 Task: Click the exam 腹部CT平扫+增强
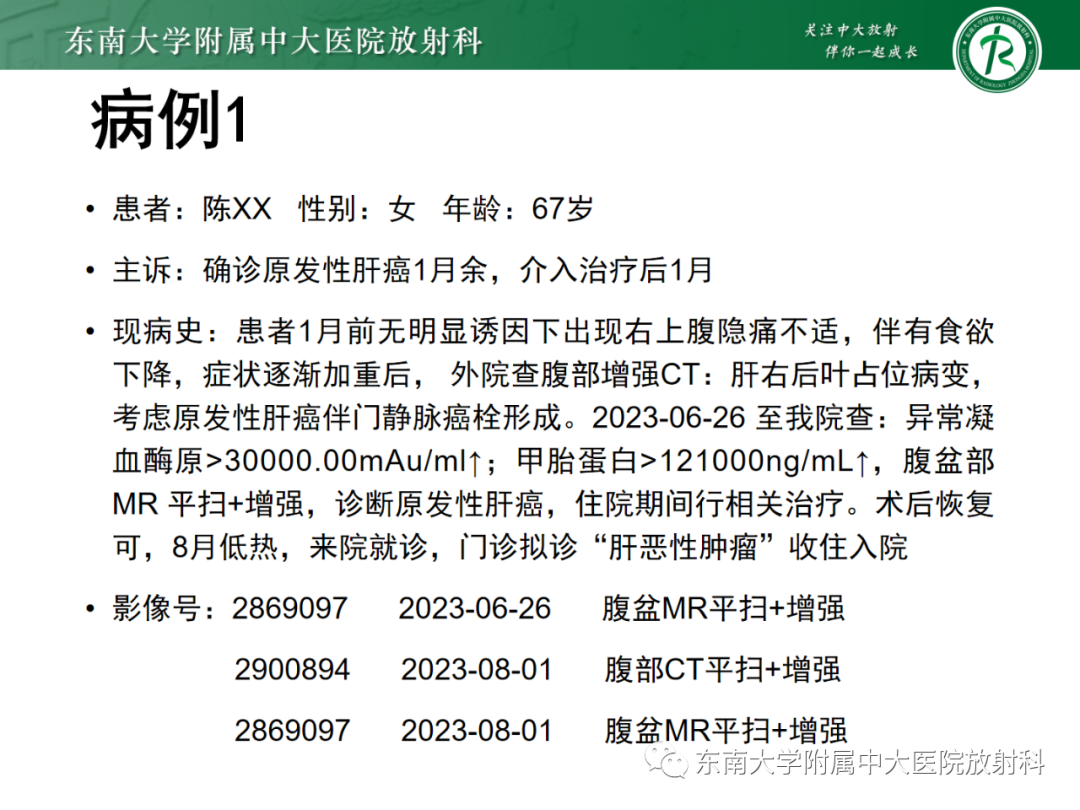pyautogui.click(x=723, y=669)
